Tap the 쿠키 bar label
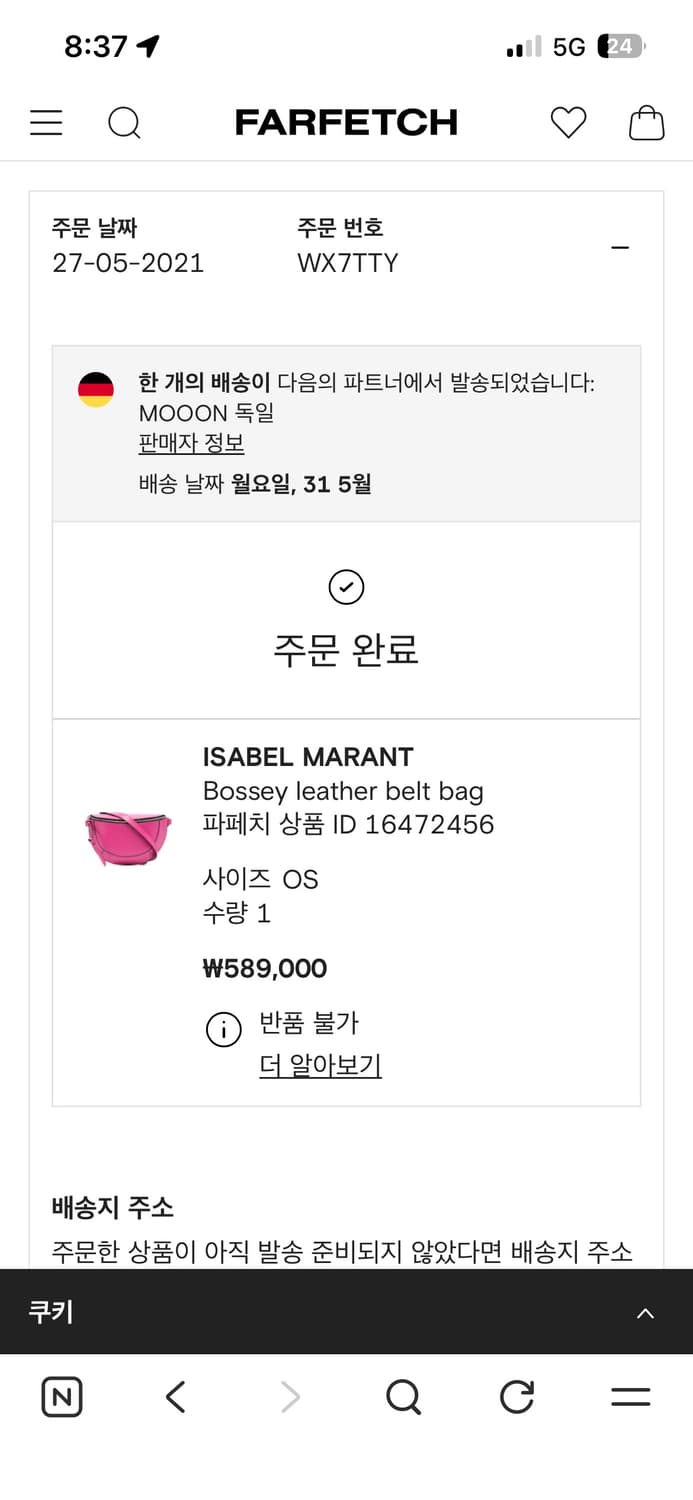This screenshot has width=693, height=1500. 50,1312
